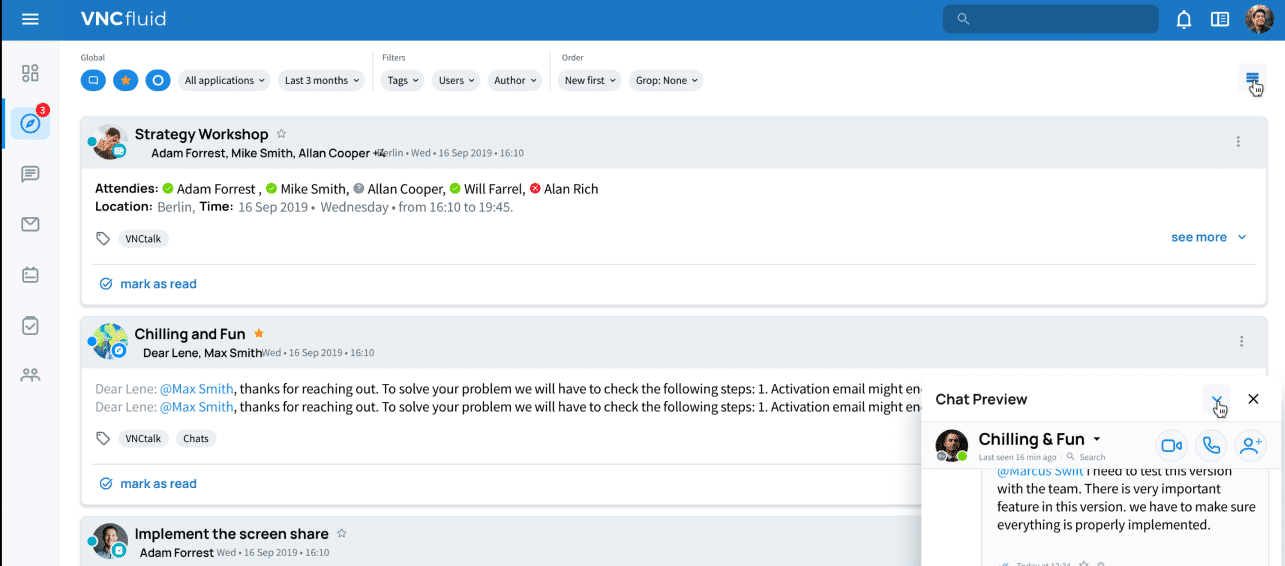Click the notifications bell icon
The image size is (1285, 566).
(x=1184, y=19)
